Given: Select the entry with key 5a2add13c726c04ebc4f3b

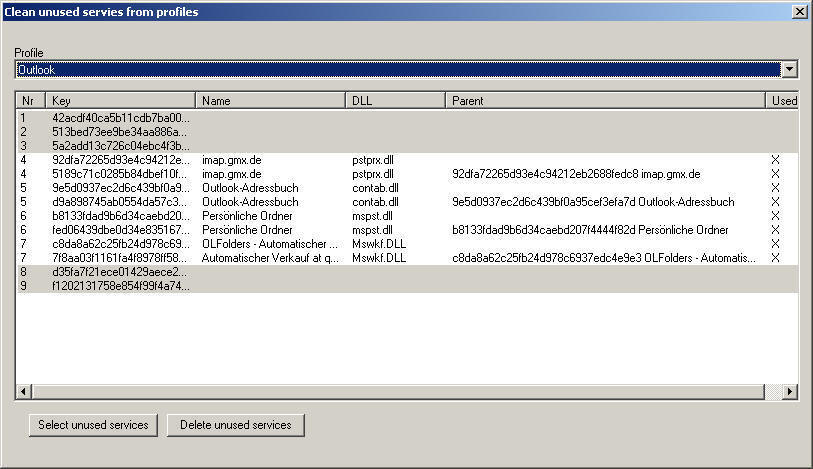Looking at the screenshot, I should coord(120,146).
